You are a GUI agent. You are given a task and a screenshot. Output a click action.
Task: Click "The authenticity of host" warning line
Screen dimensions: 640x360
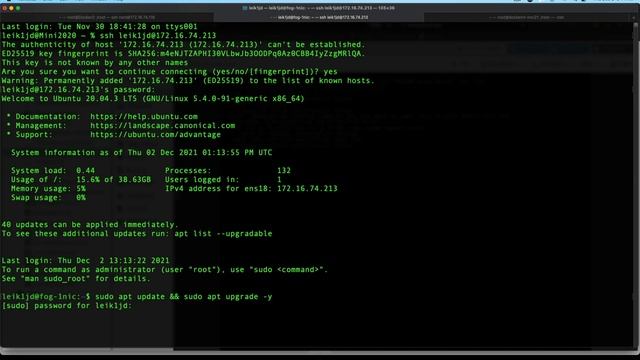click(183, 45)
